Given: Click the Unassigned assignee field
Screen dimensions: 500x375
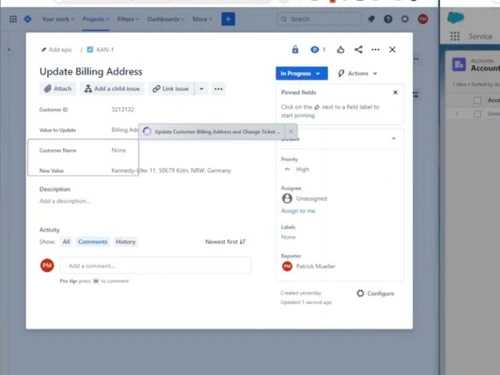Looking at the screenshot, I should [x=305, y=199].
